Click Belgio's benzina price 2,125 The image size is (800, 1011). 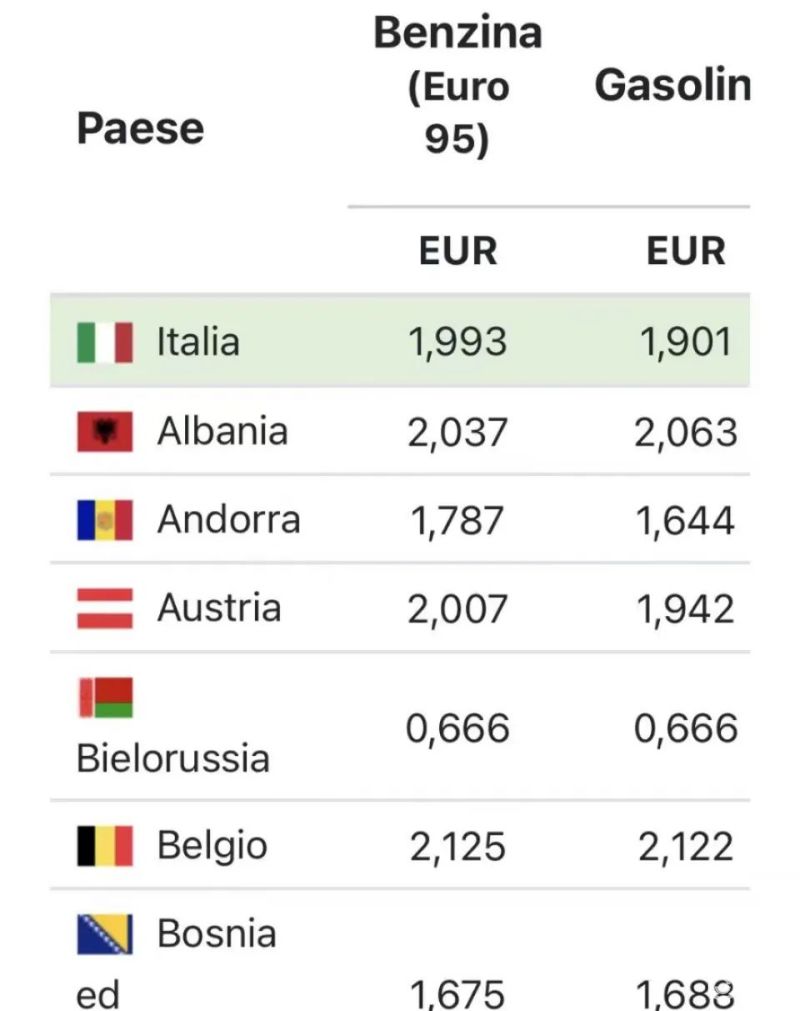tap(458, 847)
